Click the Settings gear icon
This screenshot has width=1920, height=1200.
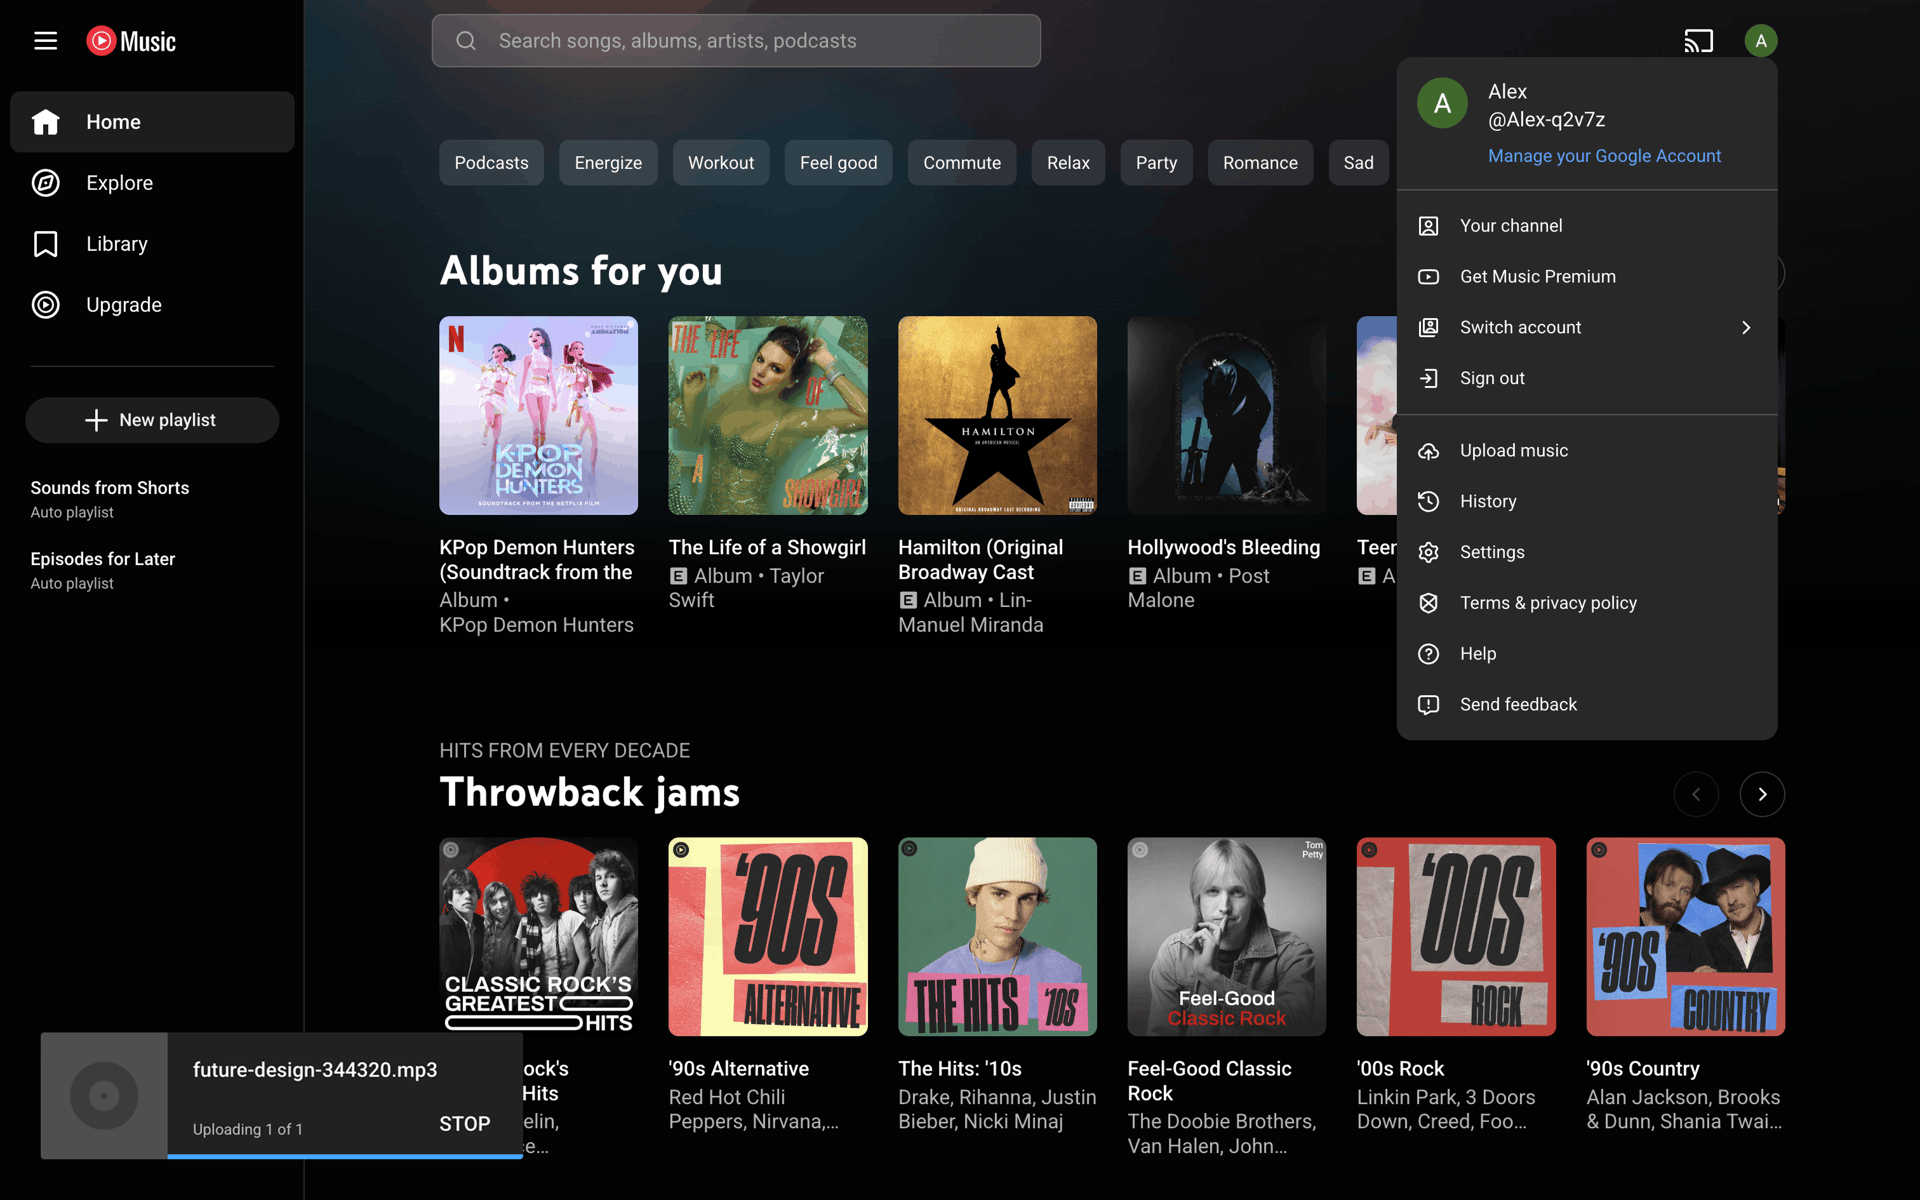tap(1428, 552)
